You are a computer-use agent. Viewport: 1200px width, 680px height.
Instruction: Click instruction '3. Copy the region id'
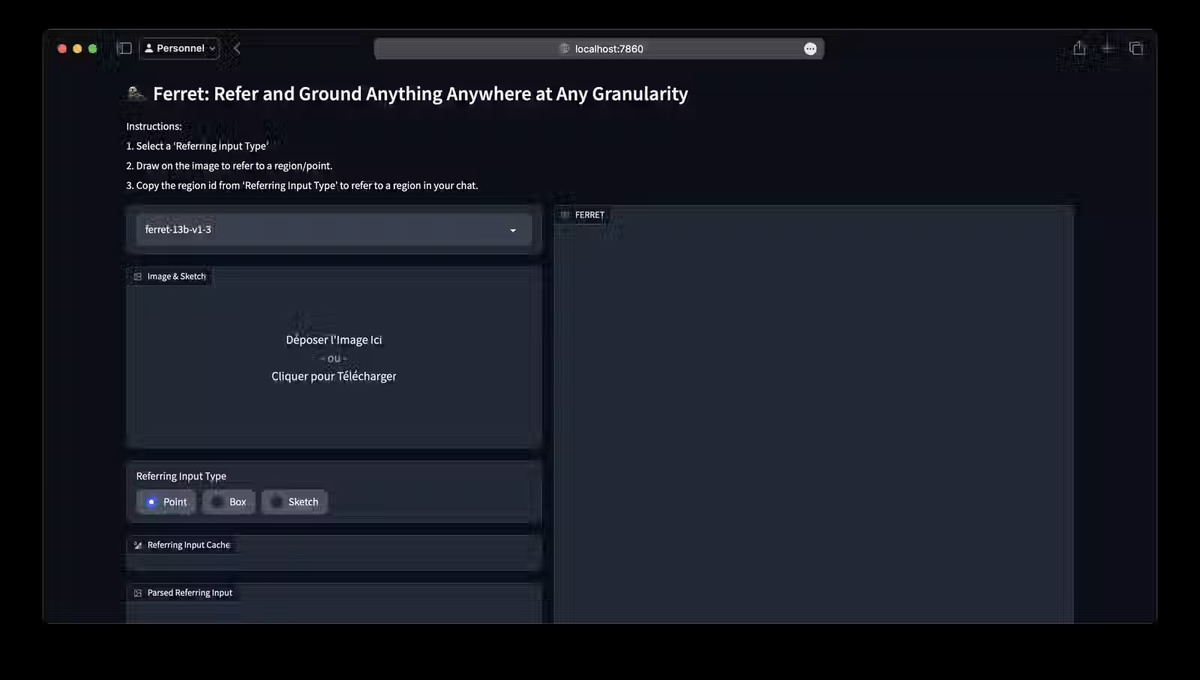click(x=302, y=185)
